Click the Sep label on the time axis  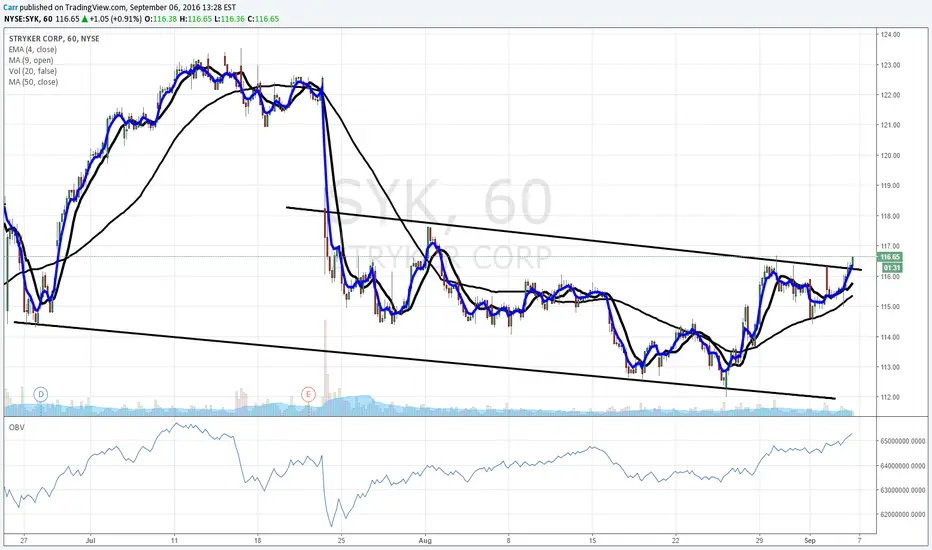coord(810,540)
